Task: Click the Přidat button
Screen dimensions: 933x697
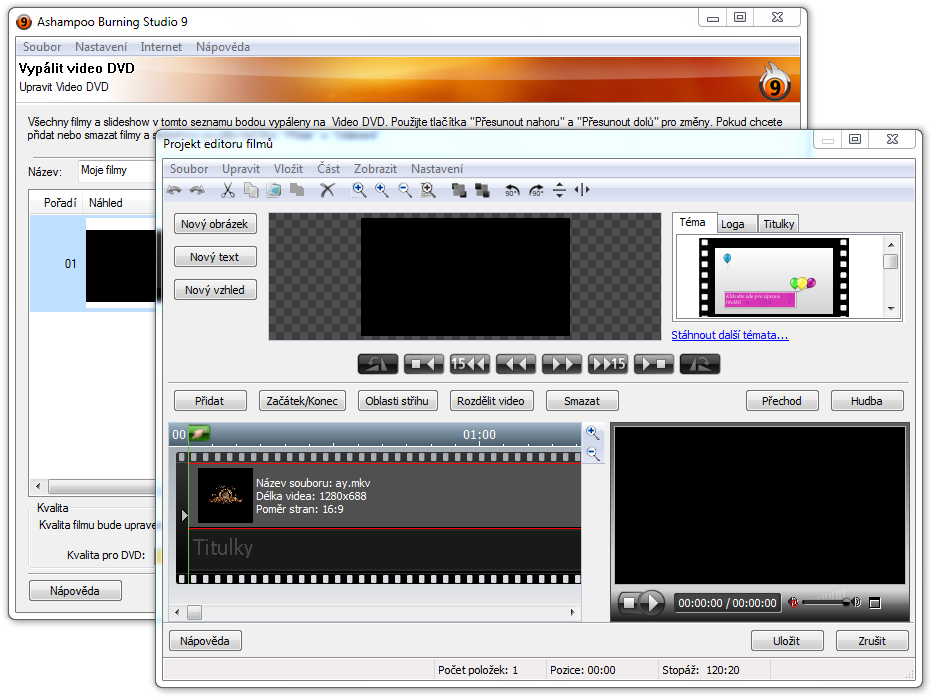Action: click(210, 401)
